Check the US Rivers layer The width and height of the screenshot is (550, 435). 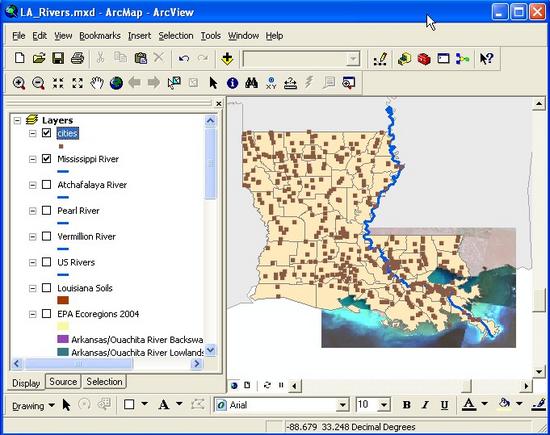click(x=46, y=262)
